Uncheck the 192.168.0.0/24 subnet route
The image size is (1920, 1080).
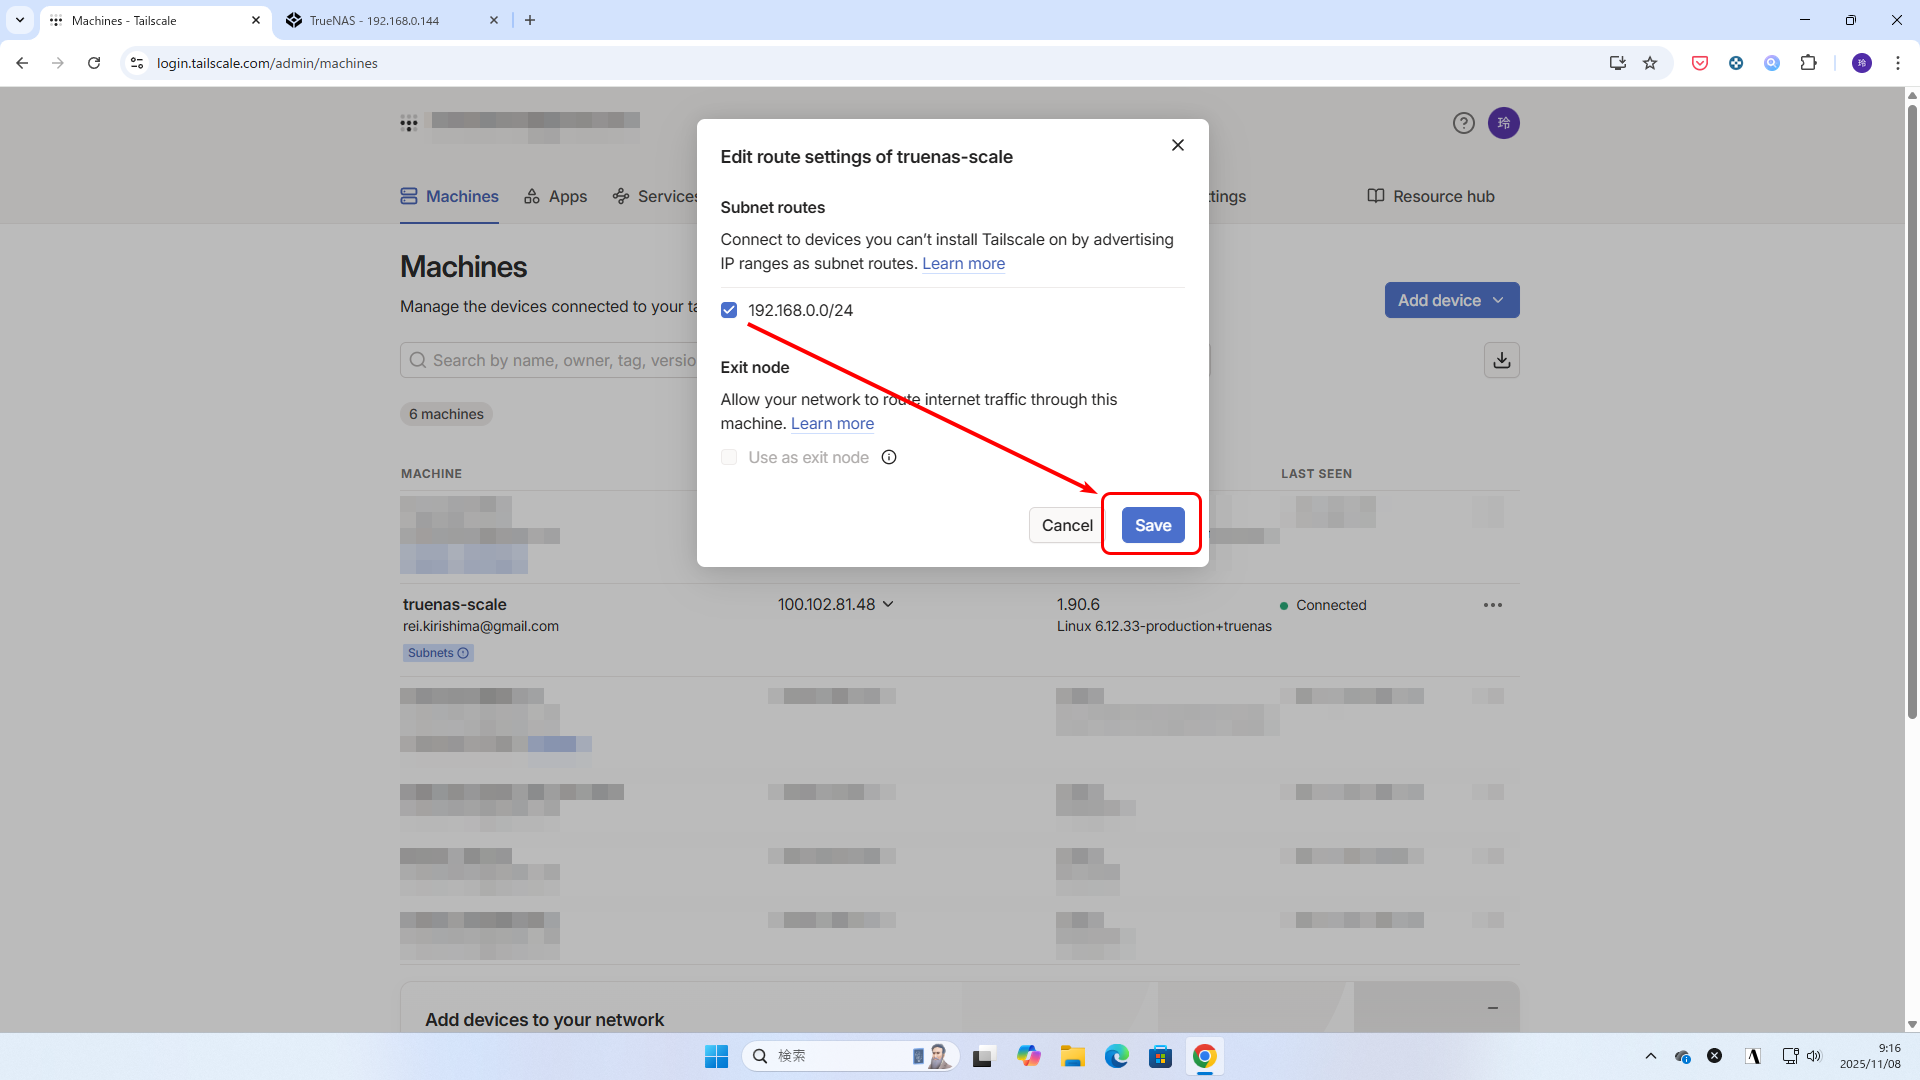click(x=729, y=310)
